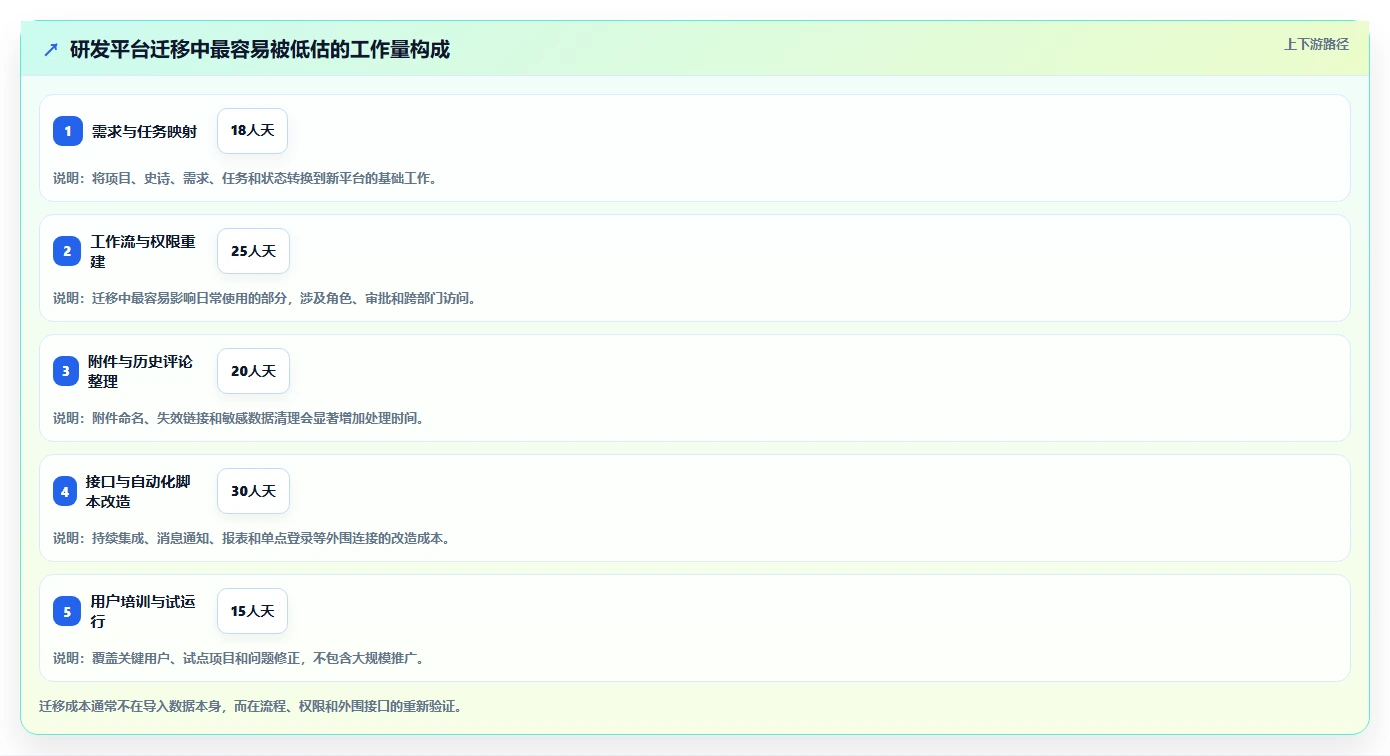
Task: Select the 18人天 value chip
Action: [252, 131]
